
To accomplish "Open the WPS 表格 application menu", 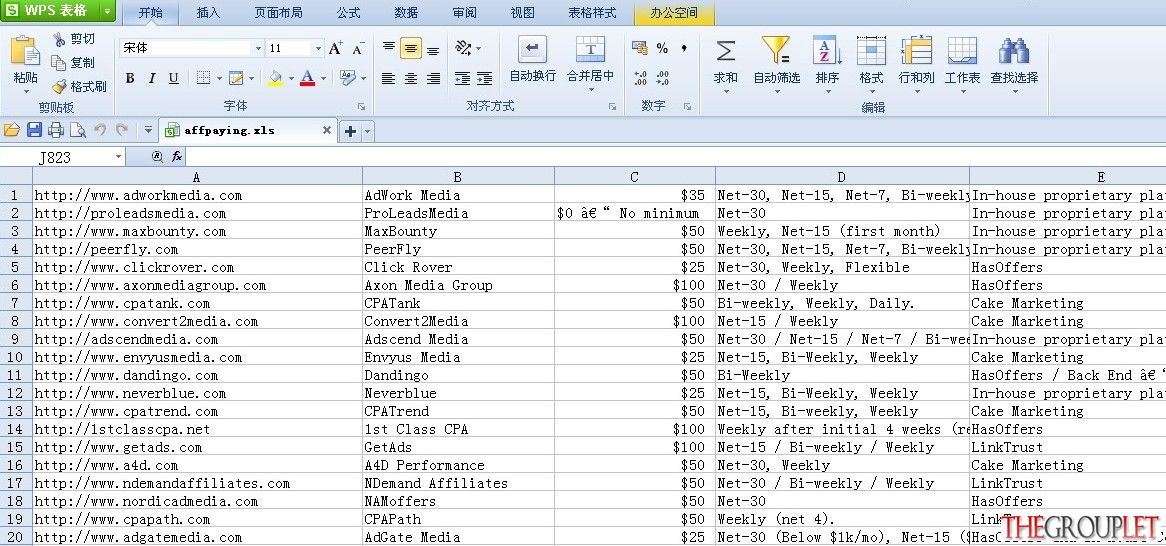I will (x=58, y=10).
